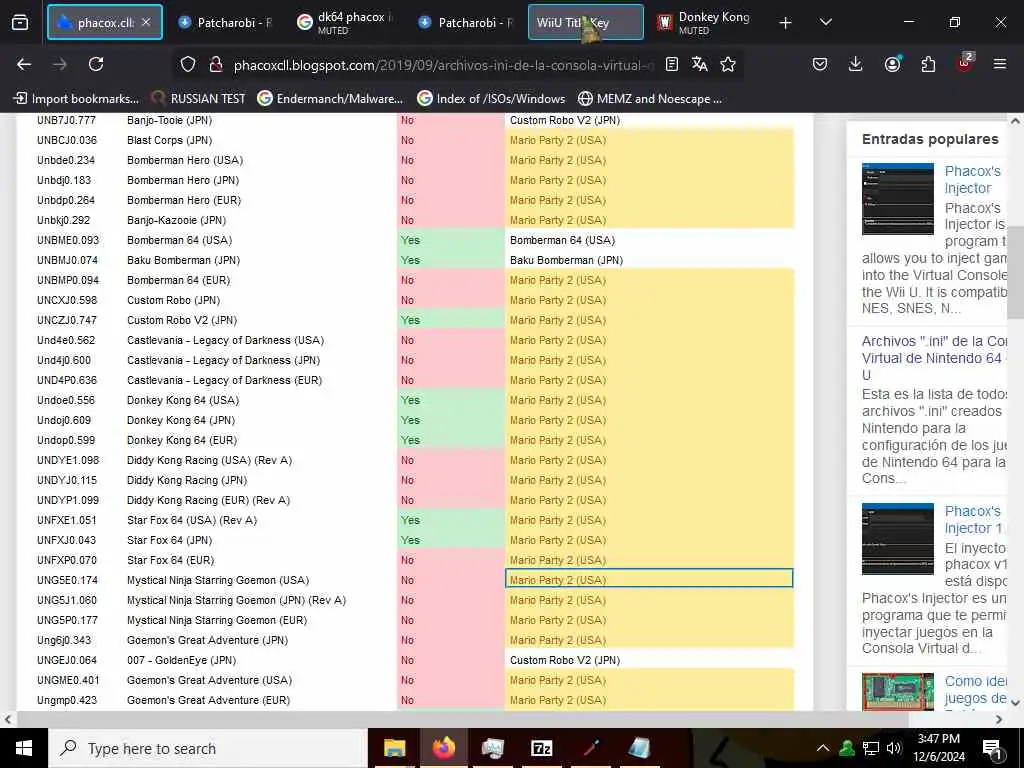The width and height of the screenshot is (1024, 768).
Task: Open Endermanch/Malware bookmark
Action: pos(330,99)
